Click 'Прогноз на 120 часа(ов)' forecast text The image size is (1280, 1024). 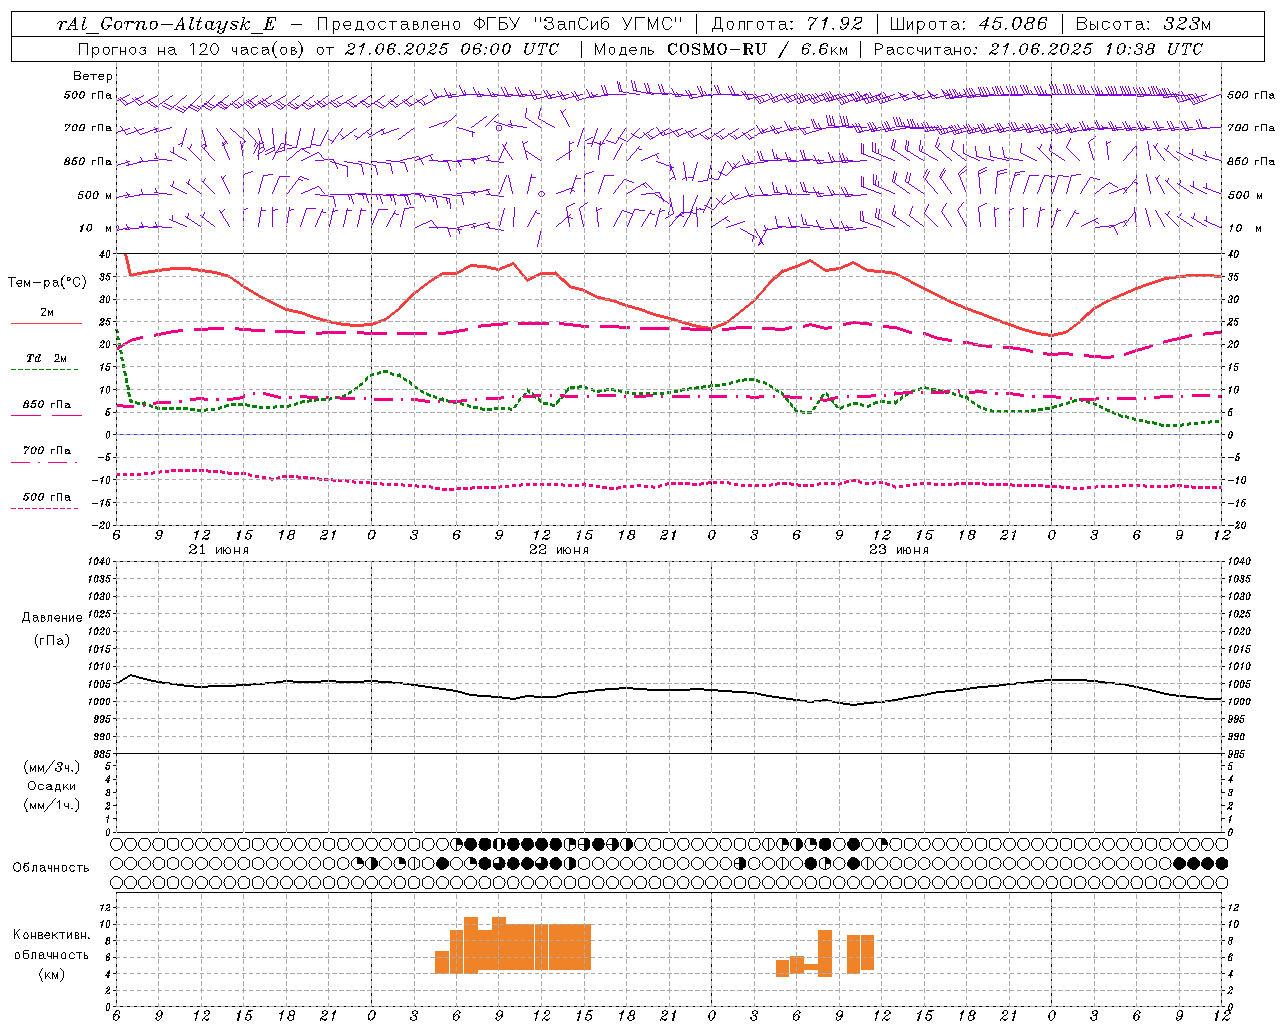pyautogui.click(x=193, y=49)
